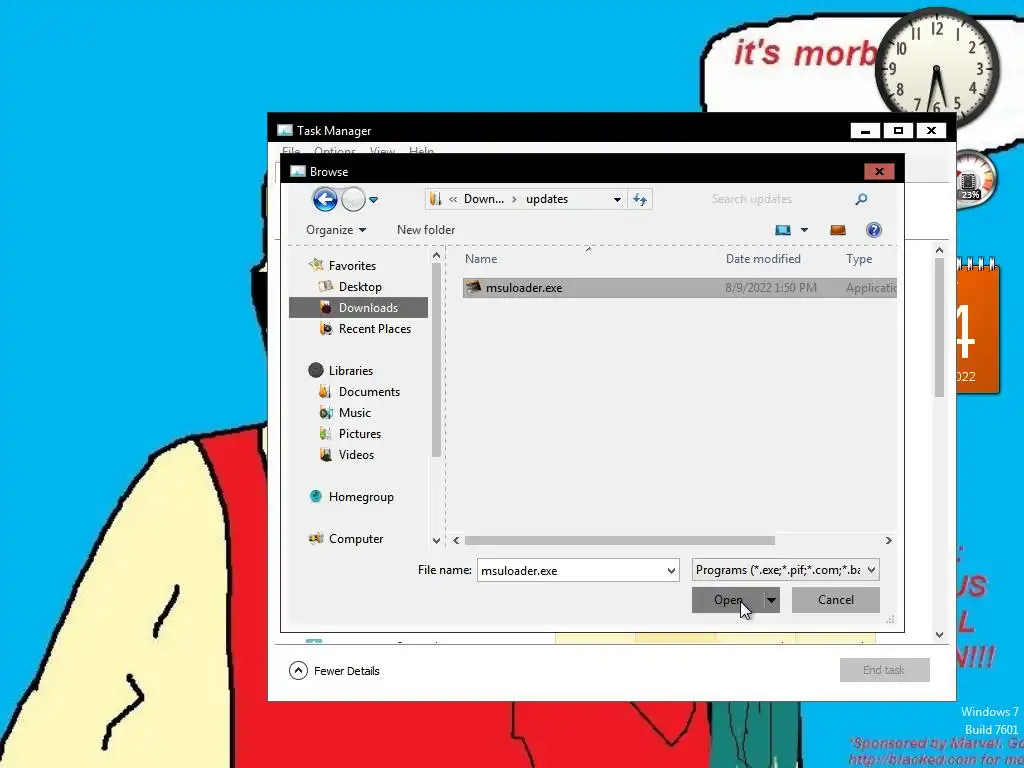The width and height of the screenshot is (1024, 768).
Task: Select Computer in navigation pane
Action: (356, 539)
